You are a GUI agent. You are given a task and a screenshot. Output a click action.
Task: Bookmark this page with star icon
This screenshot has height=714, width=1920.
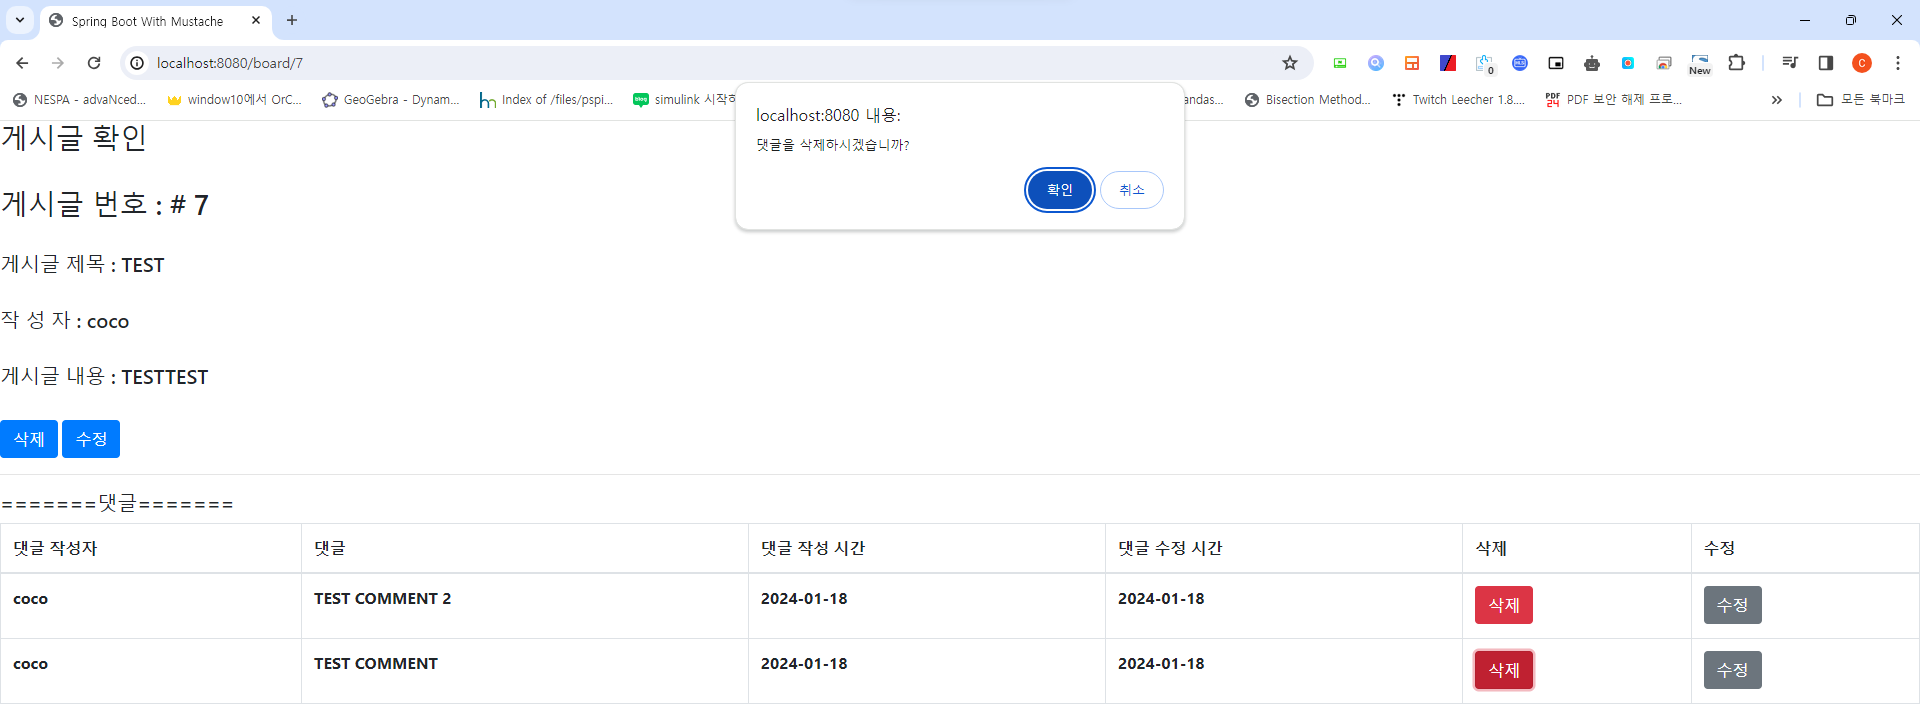pos(1290,63)
